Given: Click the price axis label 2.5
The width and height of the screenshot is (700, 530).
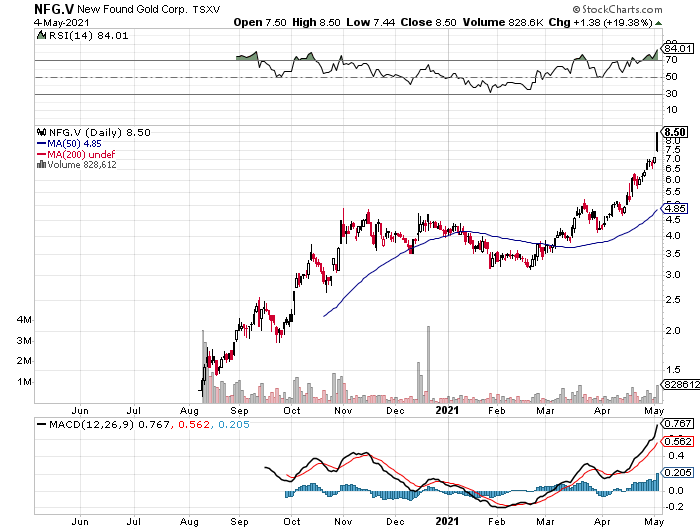Looking at the screenshot, I should (x=672, y=300).
